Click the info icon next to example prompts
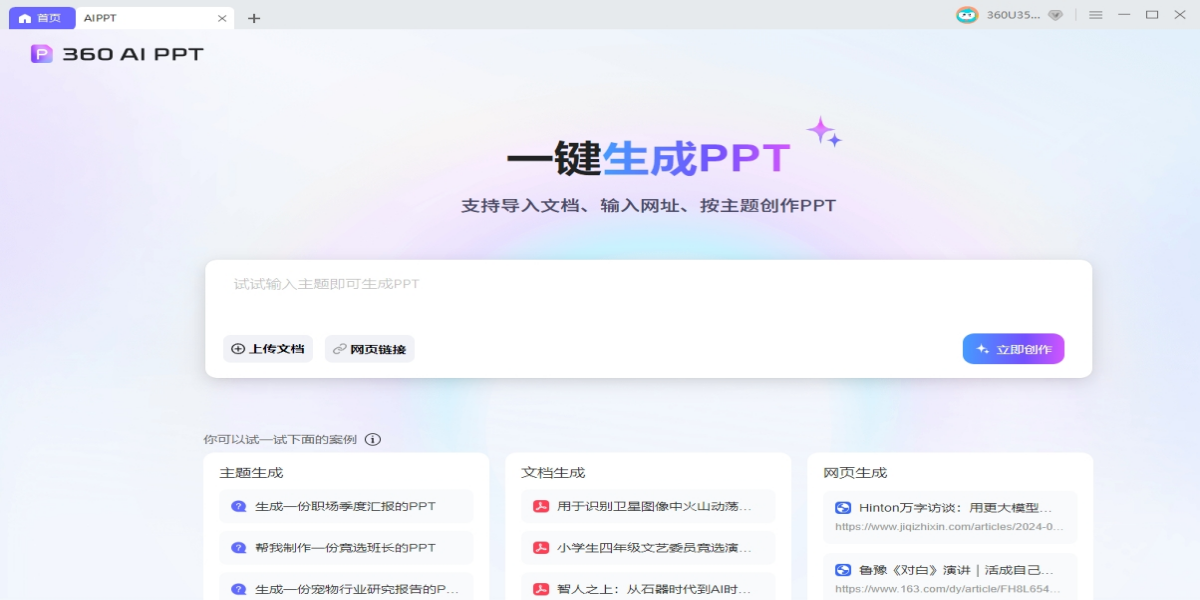This screenshot has width=1200, height=600. tap(373, 439)
